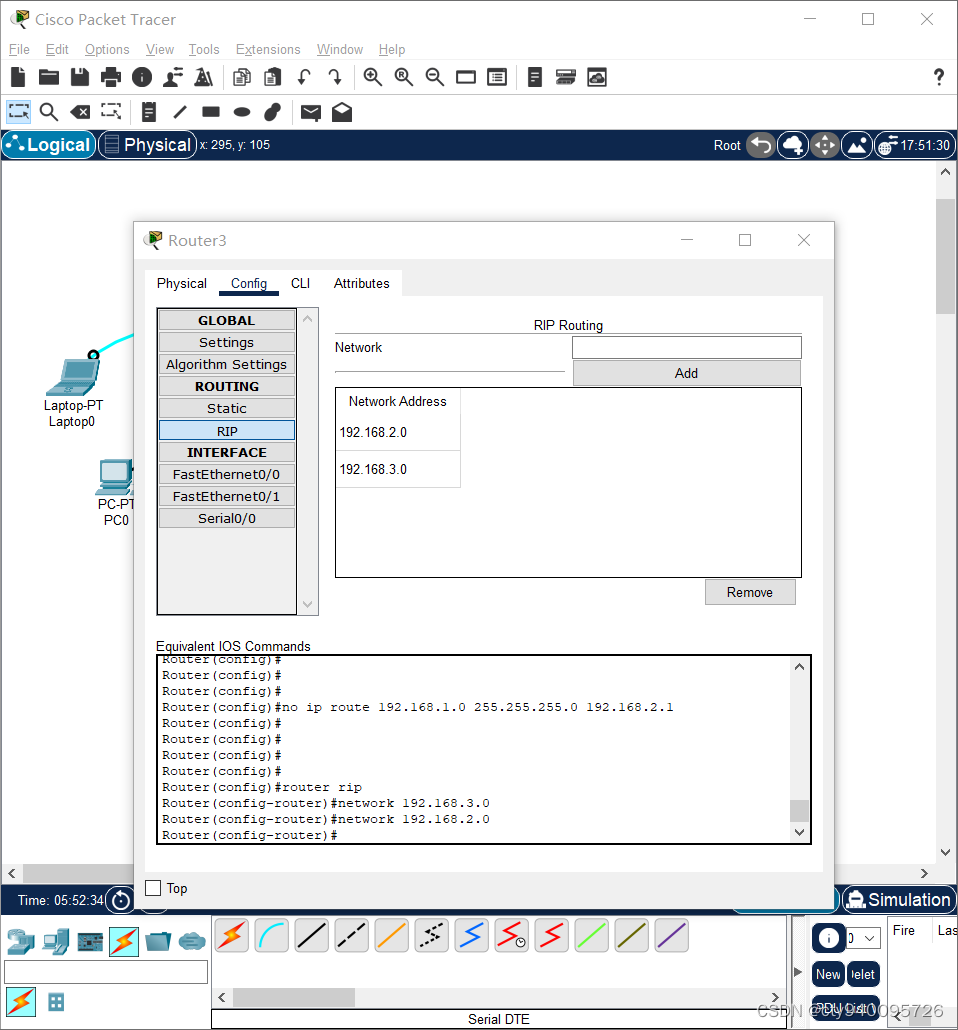Open FastEthernet0/1 interface settings
This screenshot has width=958, height=1030.
point(227,497)
